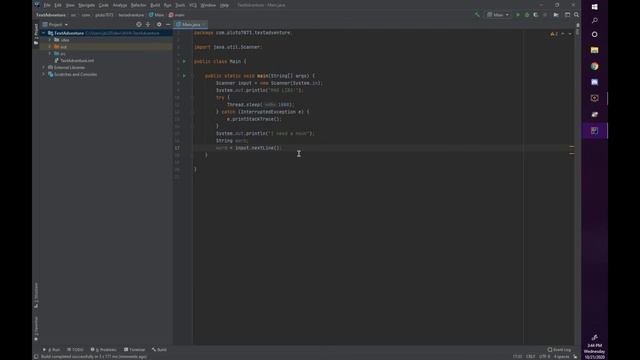Viewport: 640px width, 360px height.
Task: Select Scratches and Consoles tree item
Action: click(x=73, y=74)
